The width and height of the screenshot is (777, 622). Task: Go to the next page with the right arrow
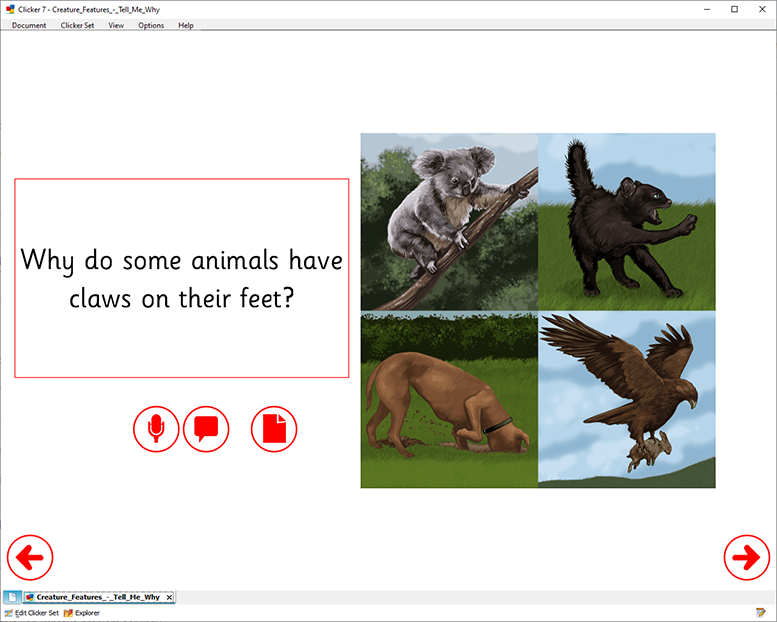point(746,557)
